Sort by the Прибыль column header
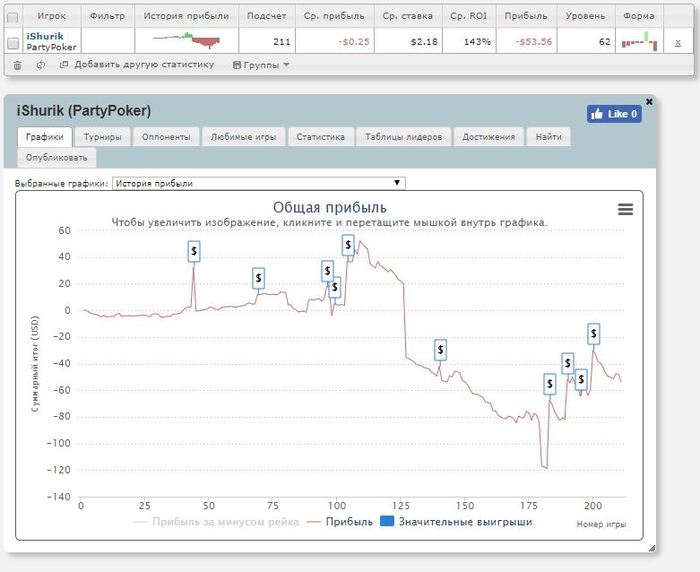The width and height of the screenshot is (700, 572). [526, 16]
